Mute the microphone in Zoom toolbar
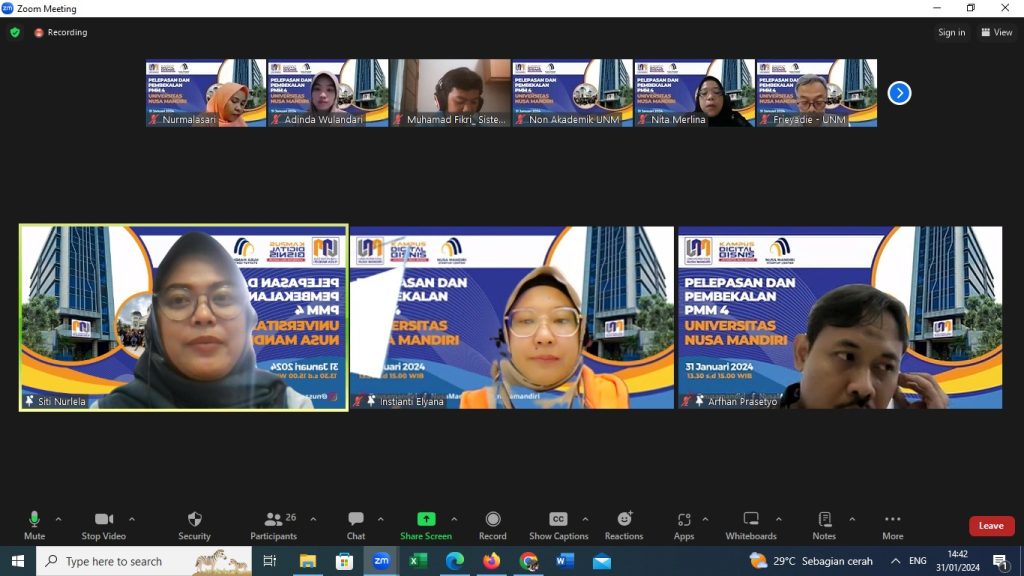The height and width of the screenshot is (576, 1024). pyautogui.click(x=34, y=526)
